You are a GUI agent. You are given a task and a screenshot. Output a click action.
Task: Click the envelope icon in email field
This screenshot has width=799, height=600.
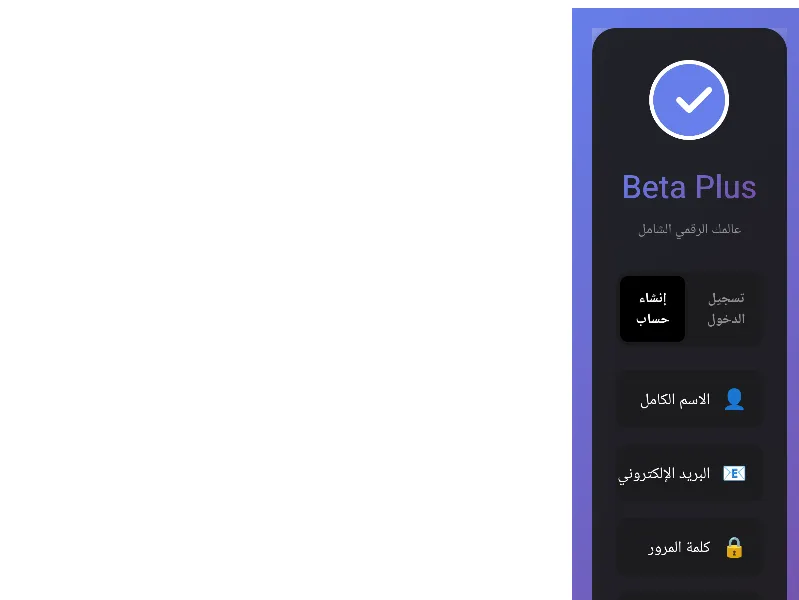(733, 473)
